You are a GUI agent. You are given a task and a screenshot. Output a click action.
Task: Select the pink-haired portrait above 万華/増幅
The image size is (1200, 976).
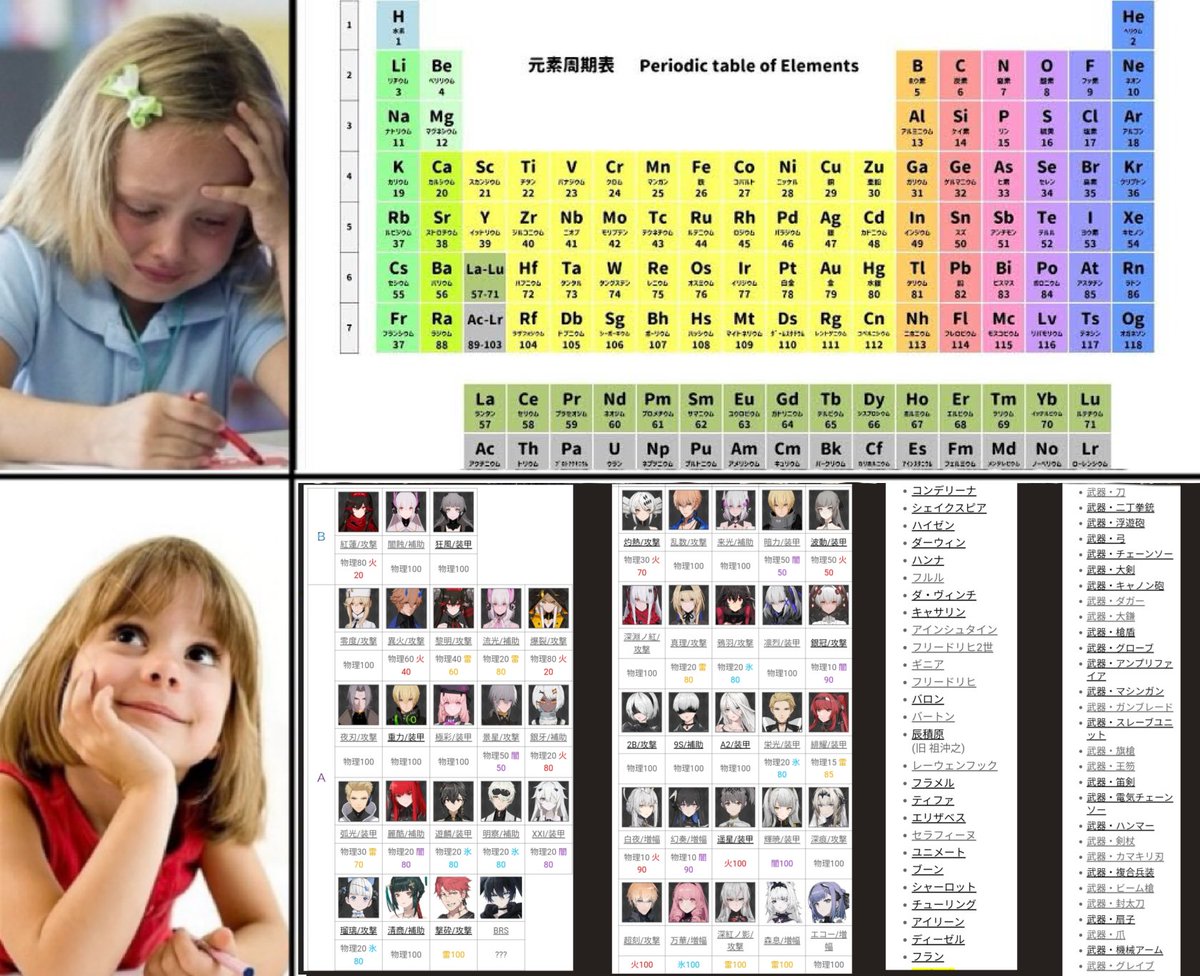pyautogui.click(x=689, y=901)
